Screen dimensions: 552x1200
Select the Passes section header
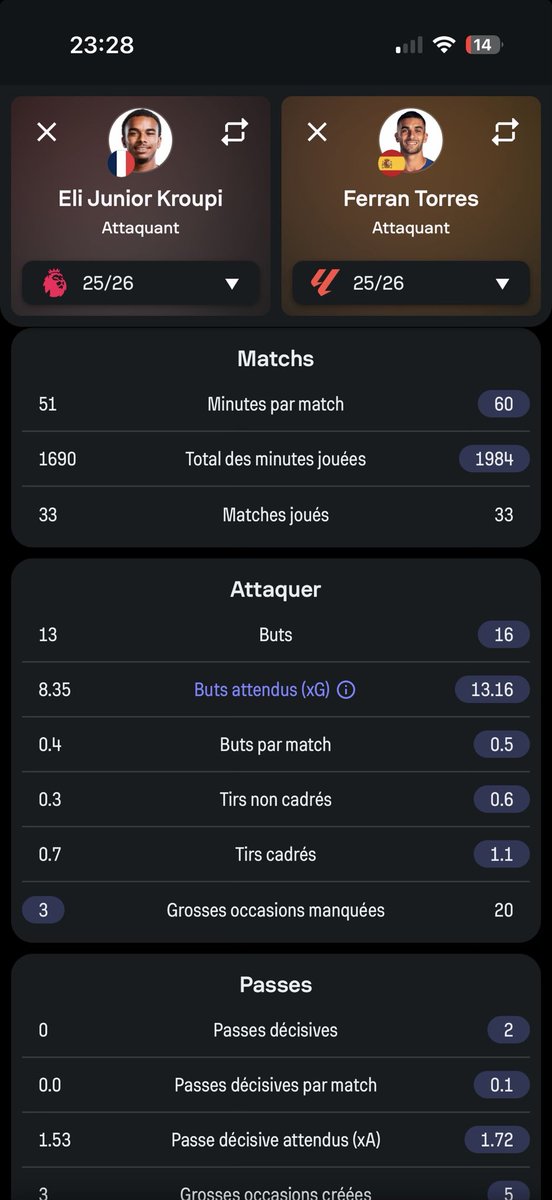click(x=276, y=985)
